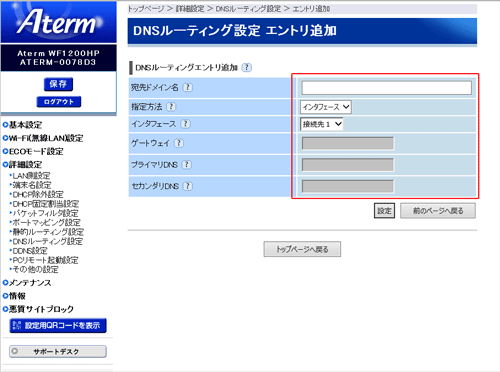Click 前のページへ戻る button
This screenshot has width=500, height=372.
pos(438,211)
